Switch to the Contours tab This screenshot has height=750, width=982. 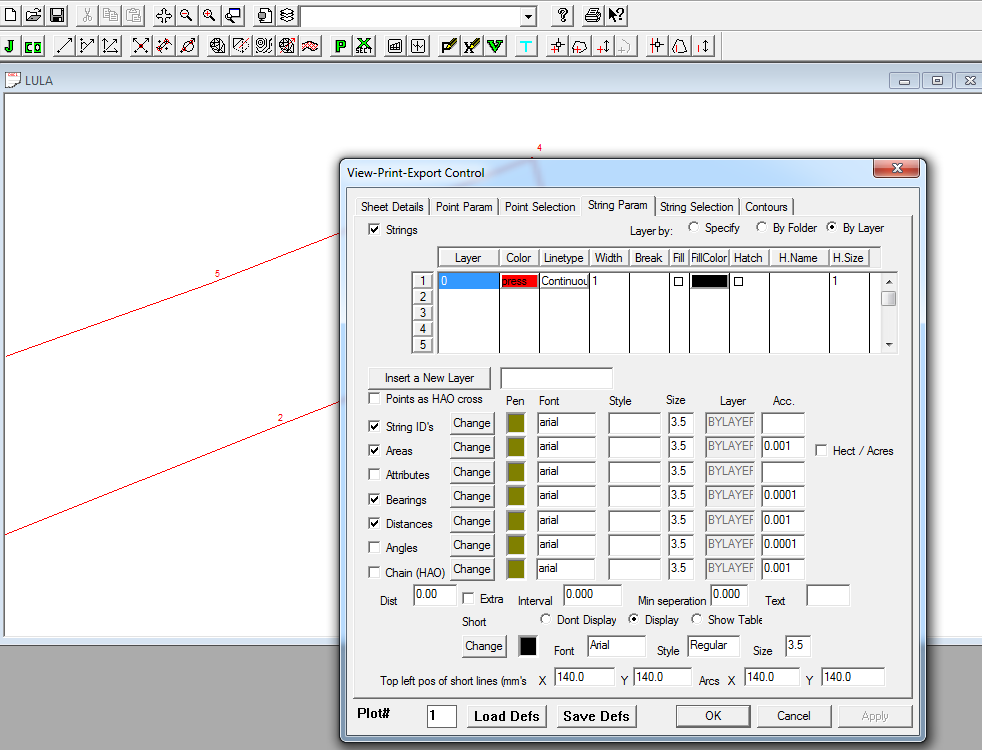tap(766, 207)
